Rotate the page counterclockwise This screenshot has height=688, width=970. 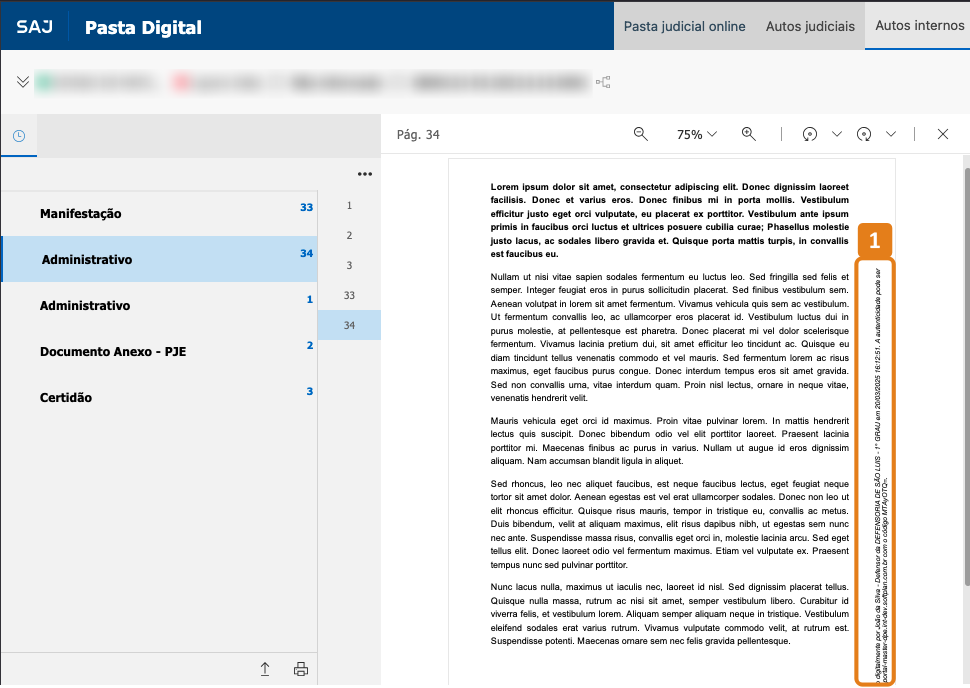(810, 134)
